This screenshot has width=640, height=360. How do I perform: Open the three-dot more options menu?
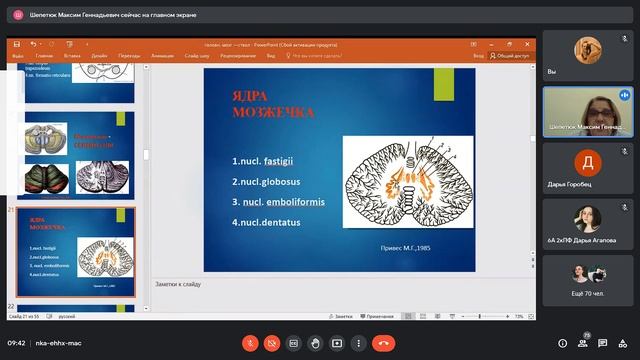(x=358, y=343)
